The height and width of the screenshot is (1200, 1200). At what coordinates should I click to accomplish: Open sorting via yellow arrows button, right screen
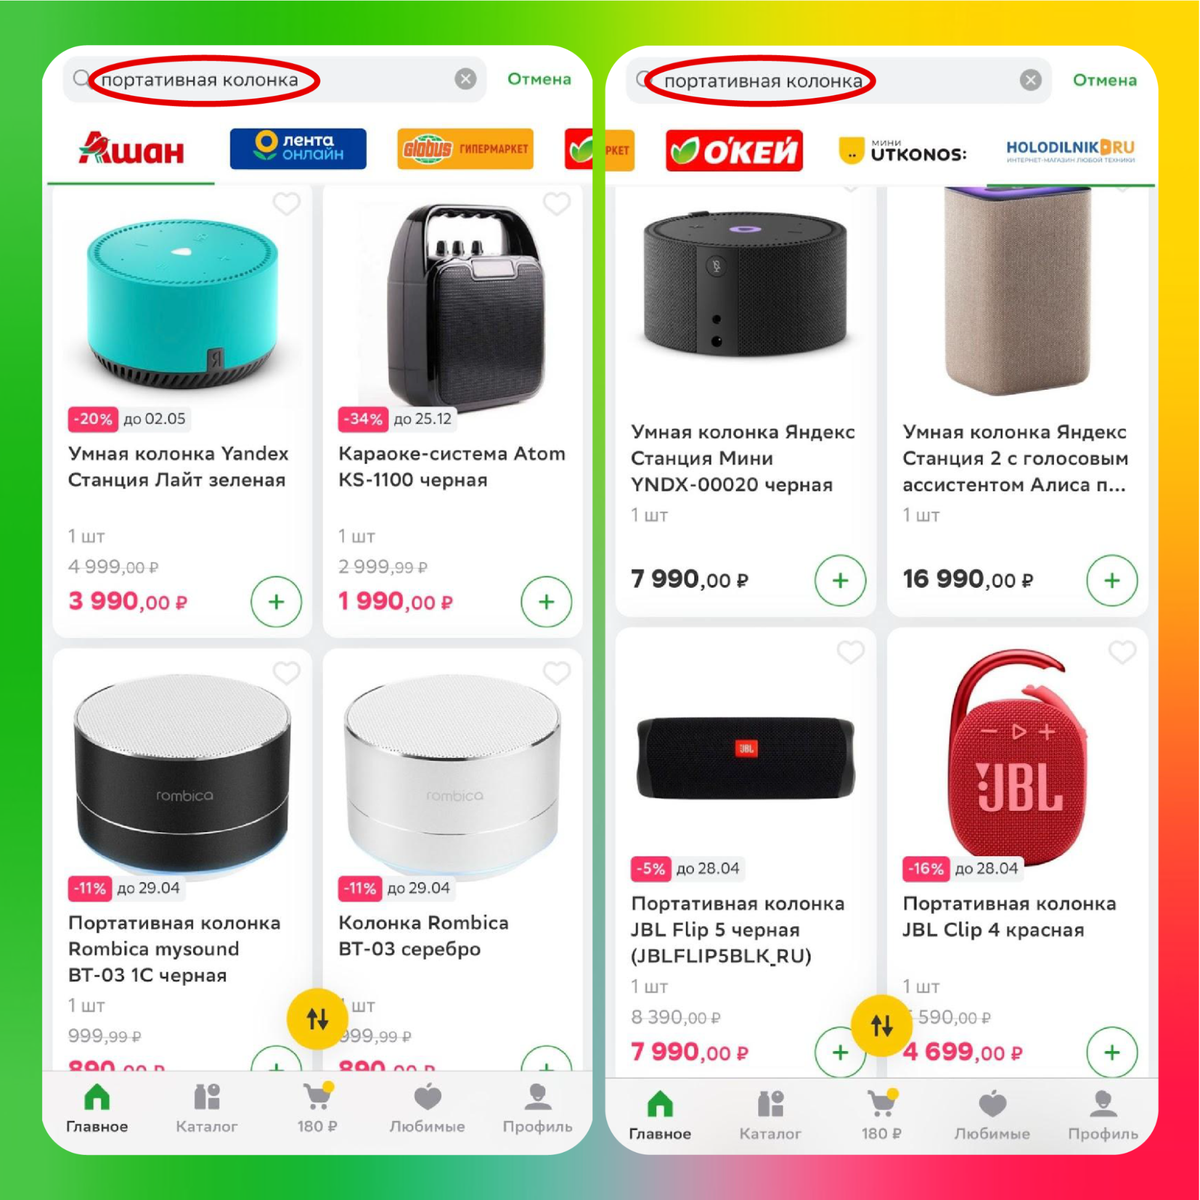882,1025
